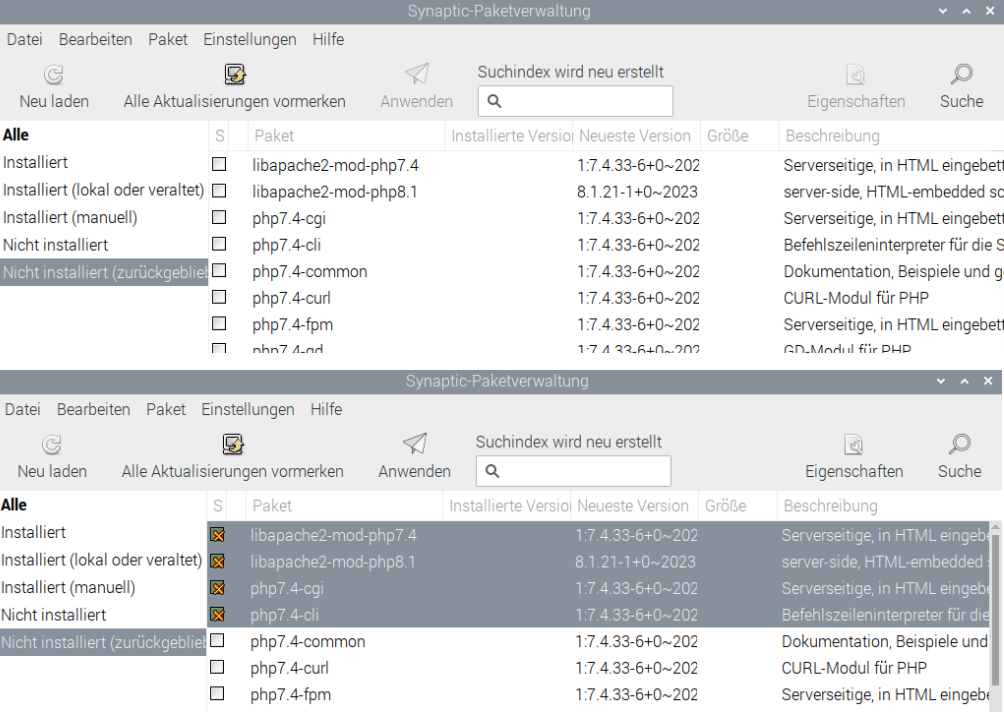1004x712 pixels.
Task: Reload package list using lower window's Neu laden
Action: [x=52, y=456]
